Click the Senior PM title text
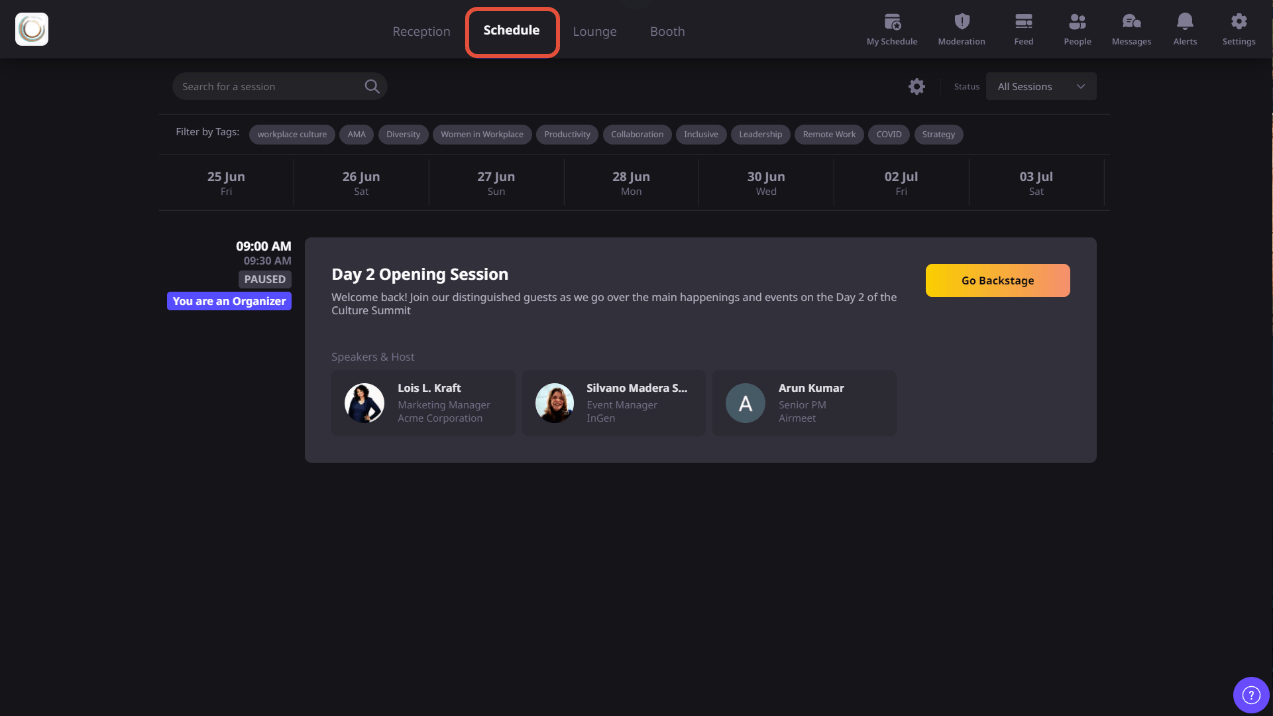The width and height of the screenshot is (1273, 716). (x=802, y=405)
